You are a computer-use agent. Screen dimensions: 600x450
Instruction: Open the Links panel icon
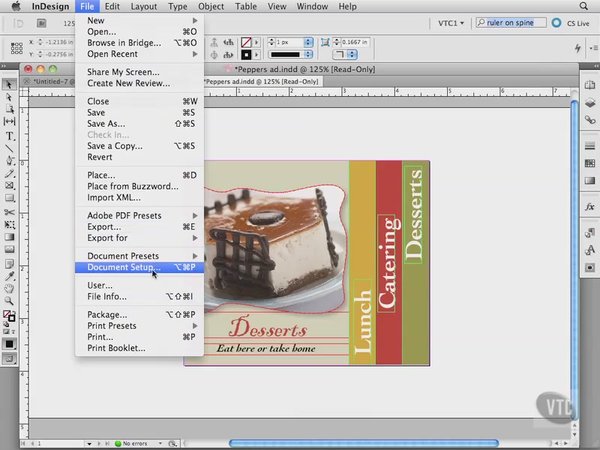[x=588, y=121]
